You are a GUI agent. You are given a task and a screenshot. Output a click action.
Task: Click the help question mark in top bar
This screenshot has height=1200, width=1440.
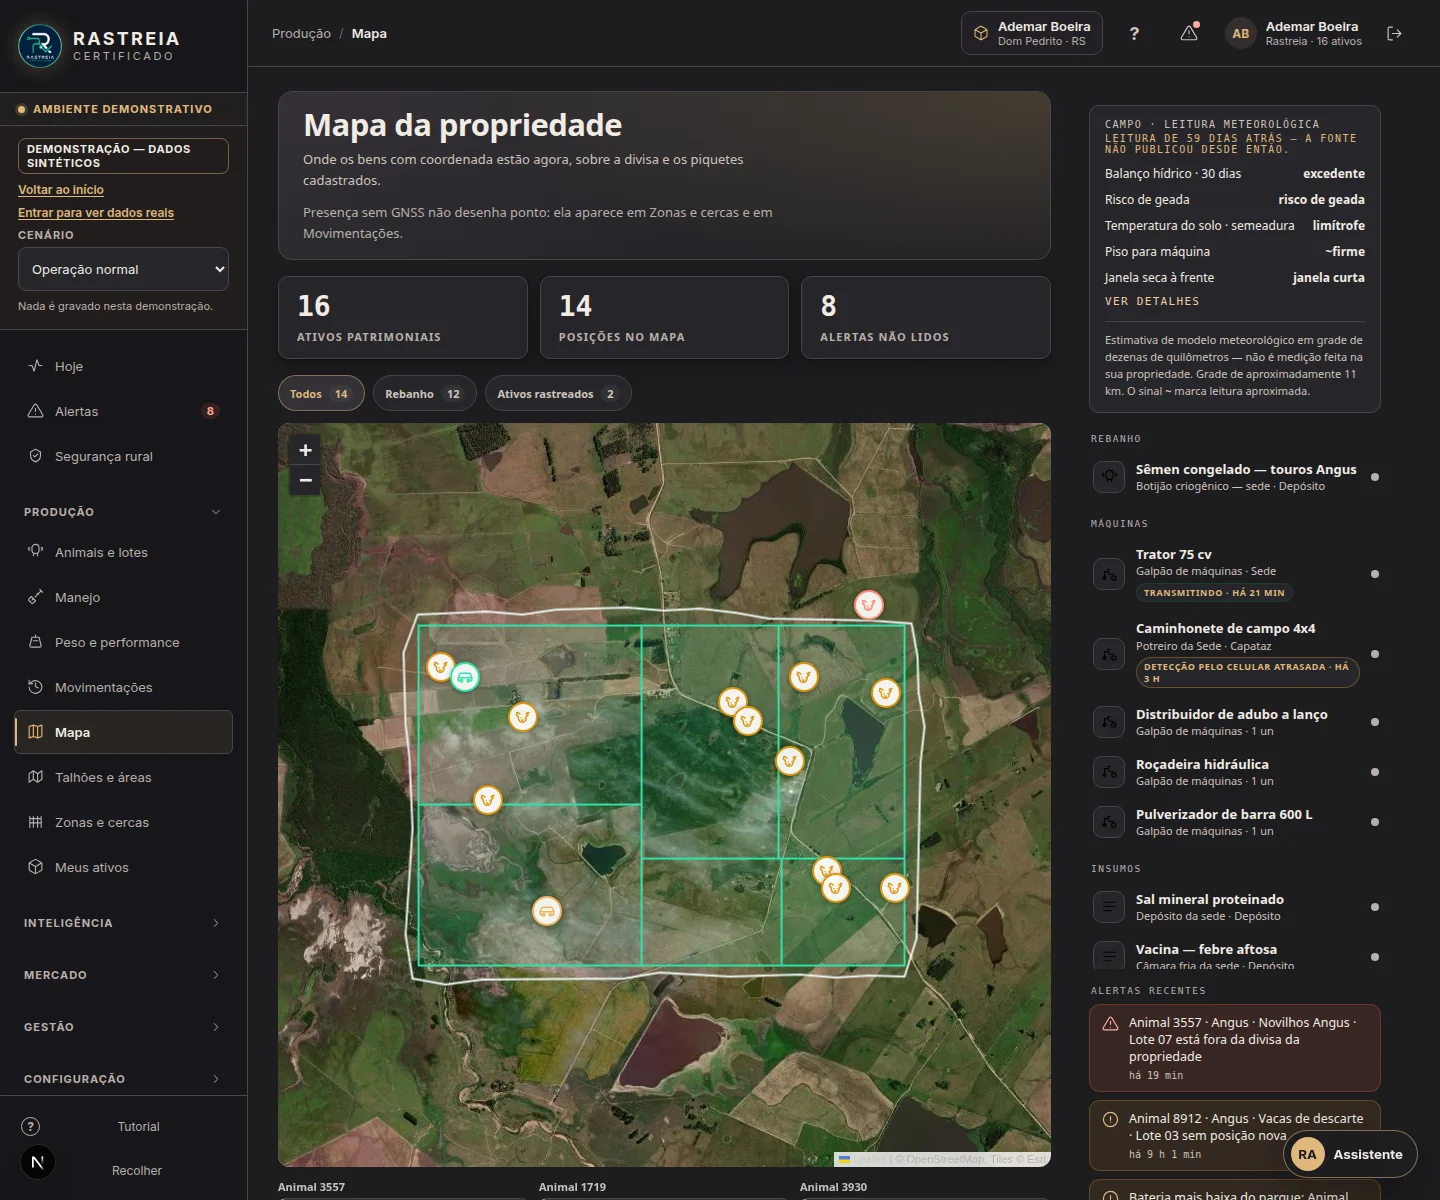[1134, 33]
